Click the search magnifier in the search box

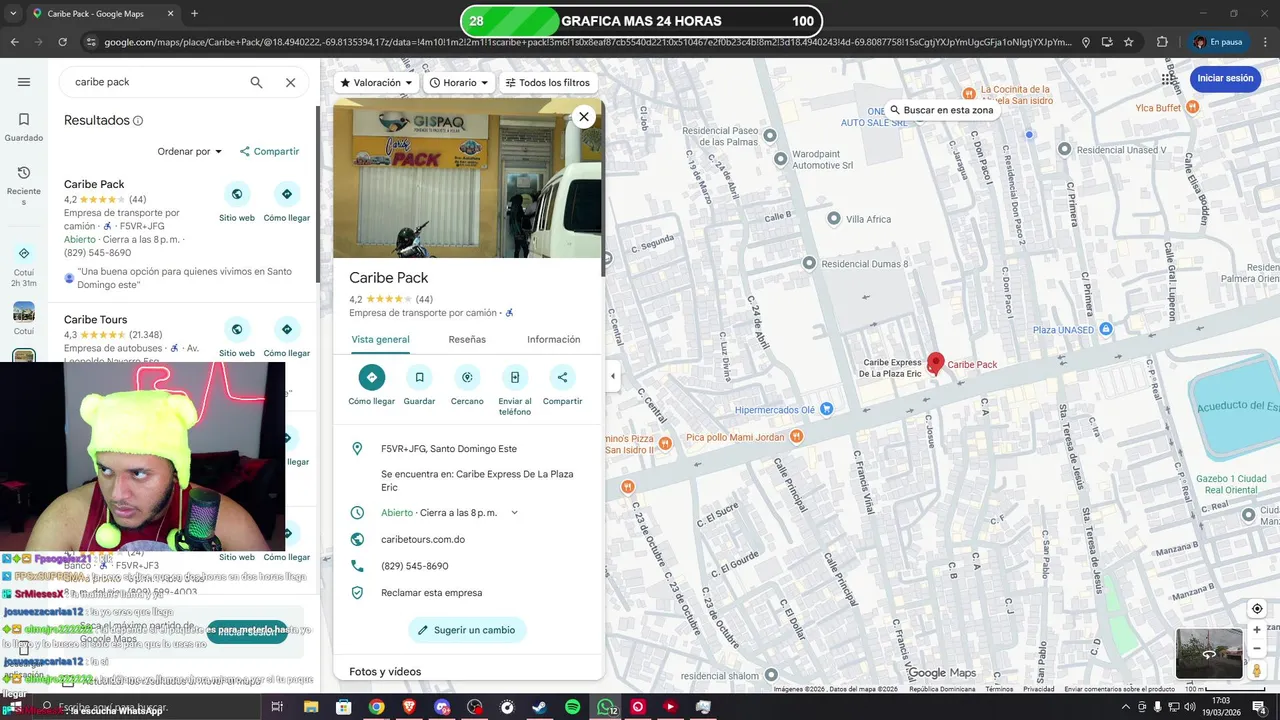(x=256, y=82)
